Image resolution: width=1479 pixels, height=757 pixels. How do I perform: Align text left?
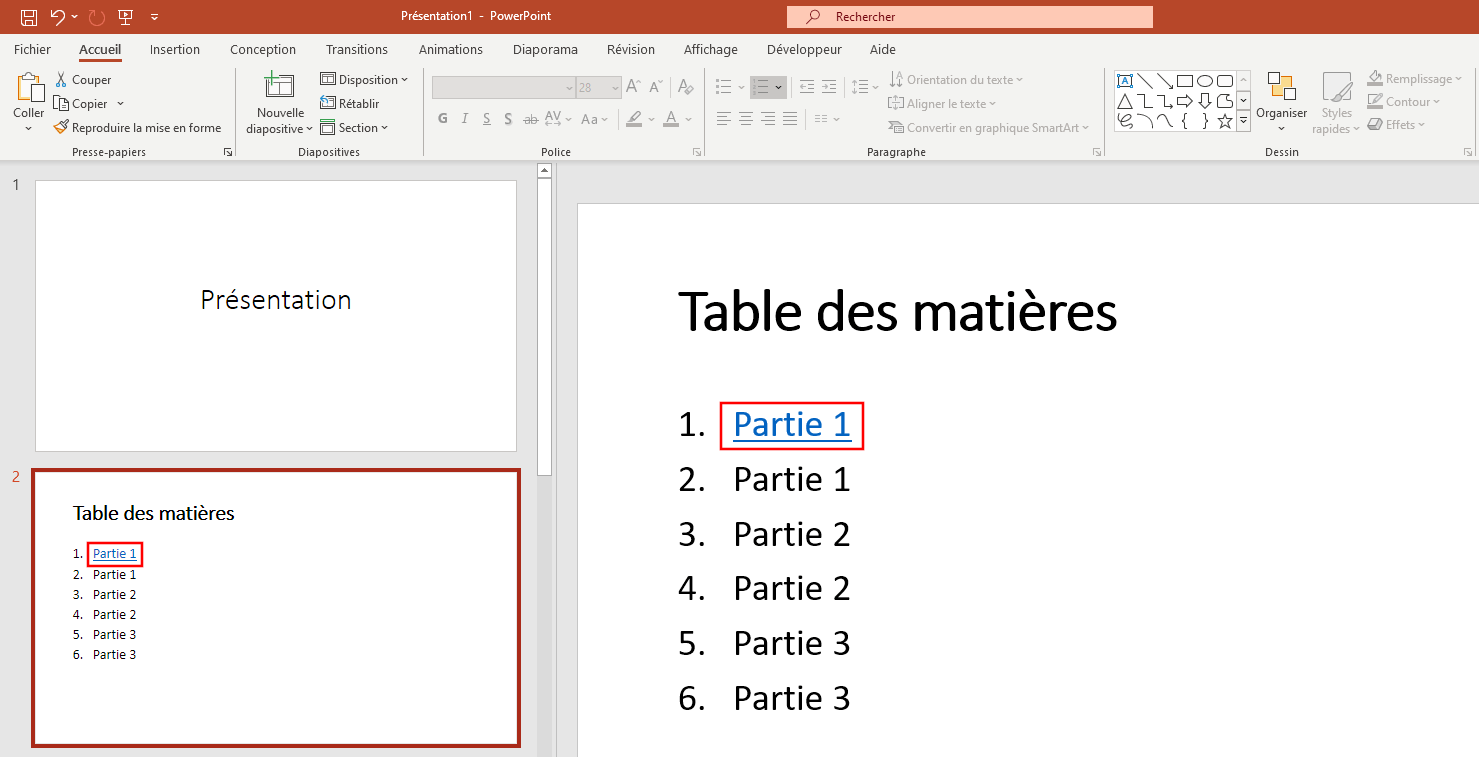(724, 119)
